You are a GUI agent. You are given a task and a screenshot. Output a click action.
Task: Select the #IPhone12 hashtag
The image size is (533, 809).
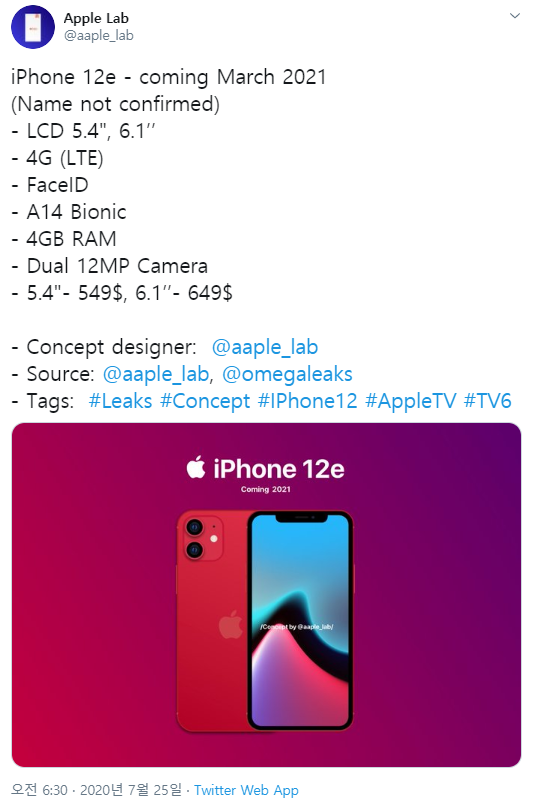coord(308,401)
